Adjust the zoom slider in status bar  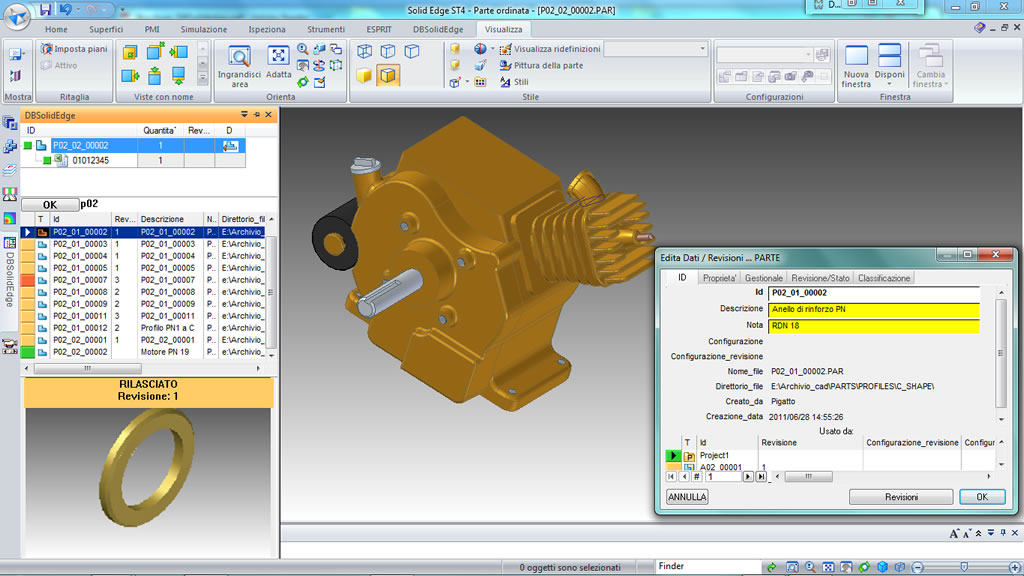[x=965, y=568]
